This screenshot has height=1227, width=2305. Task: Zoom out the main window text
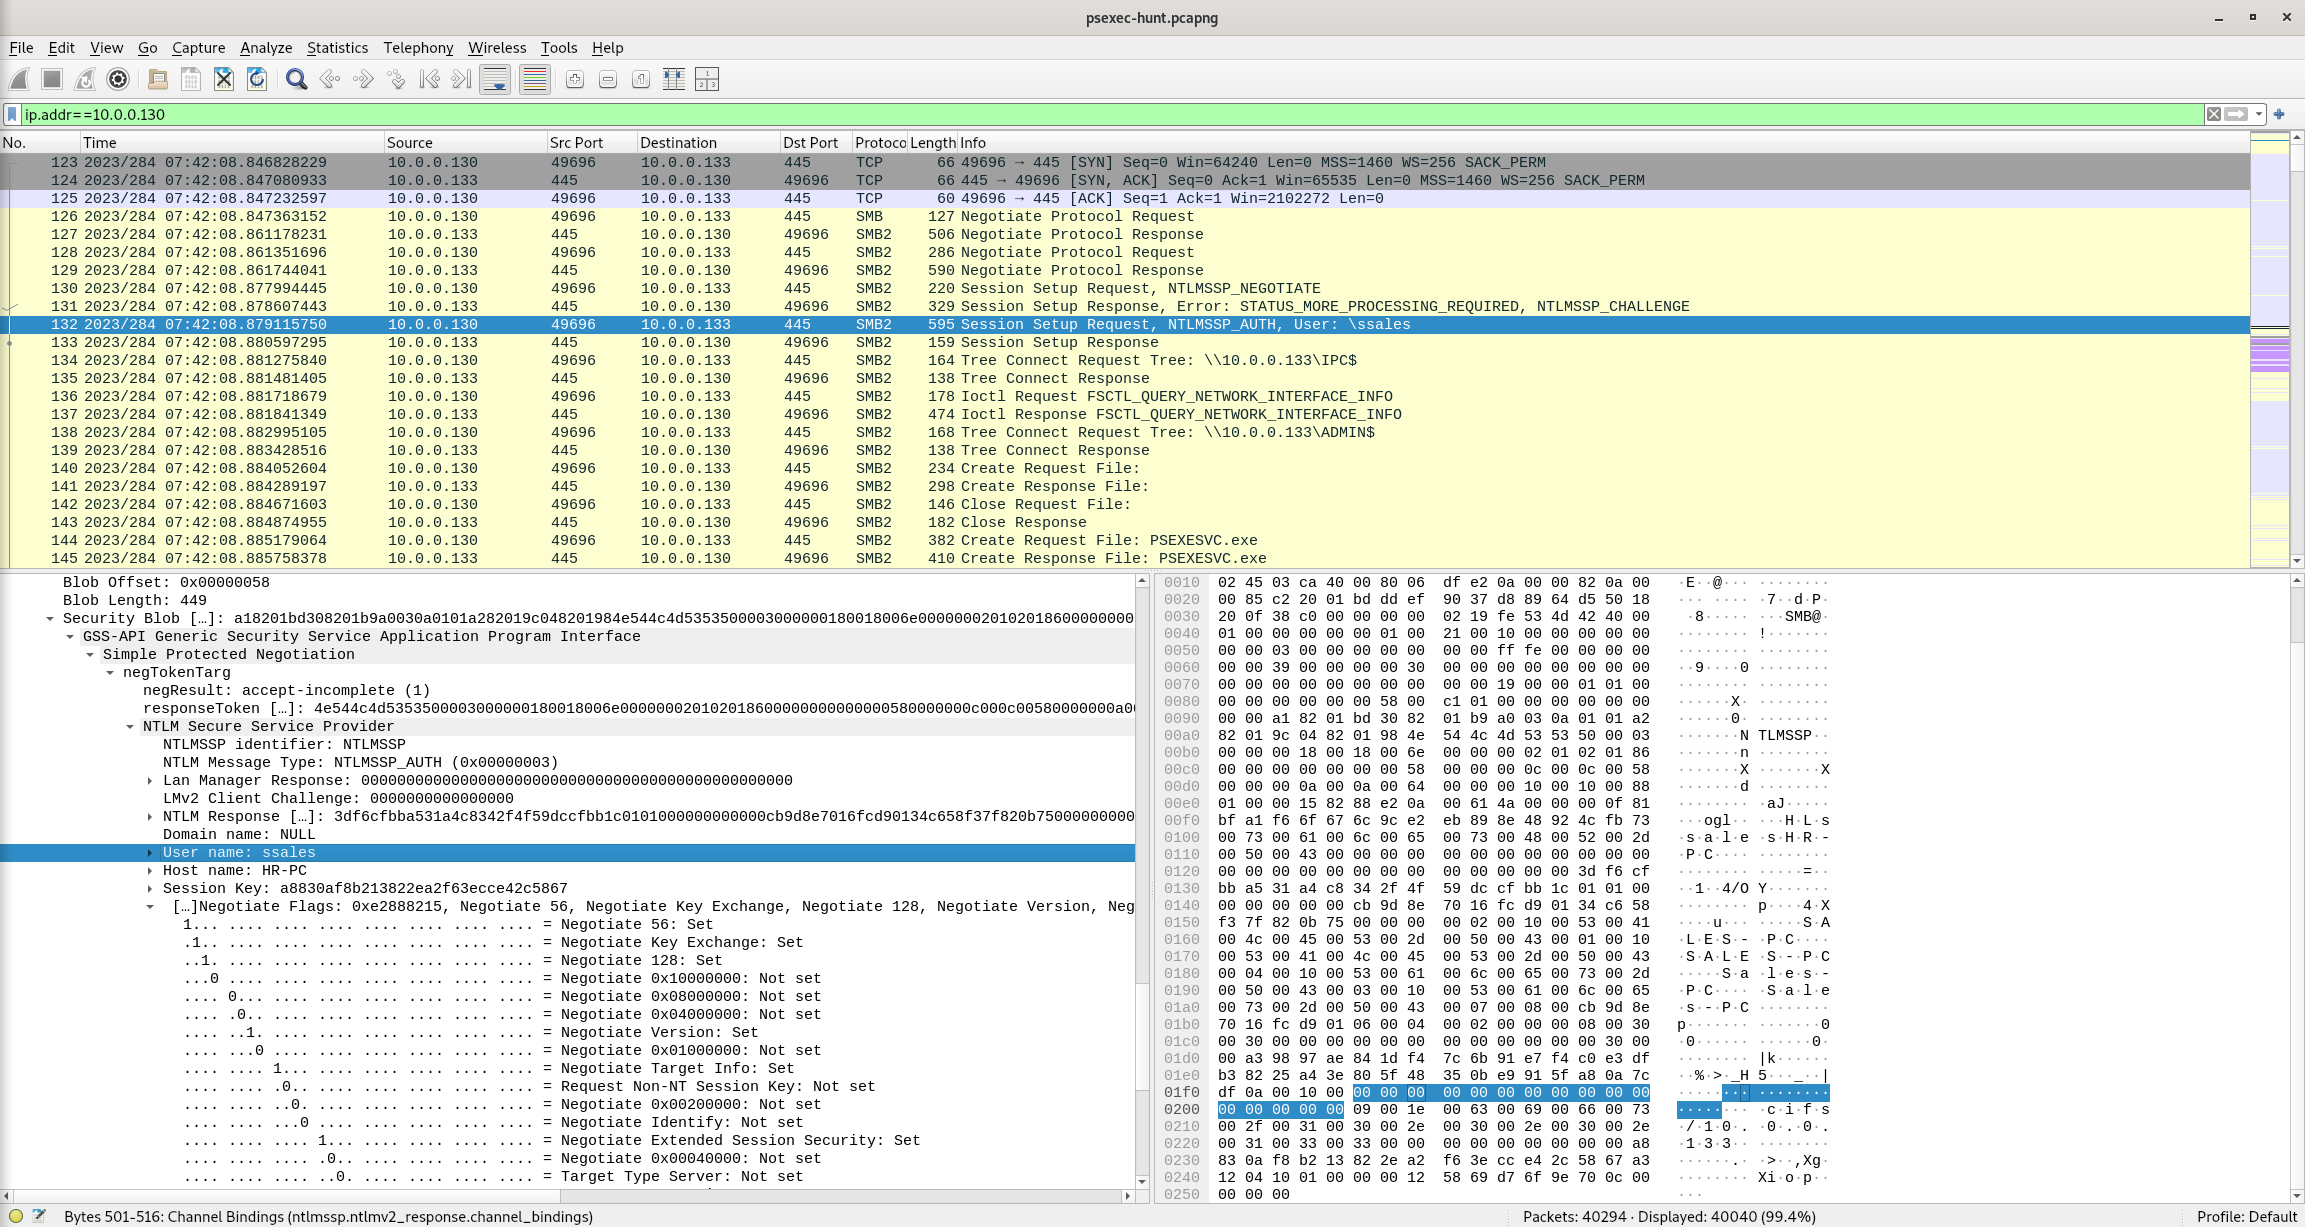tap(607, 79)
